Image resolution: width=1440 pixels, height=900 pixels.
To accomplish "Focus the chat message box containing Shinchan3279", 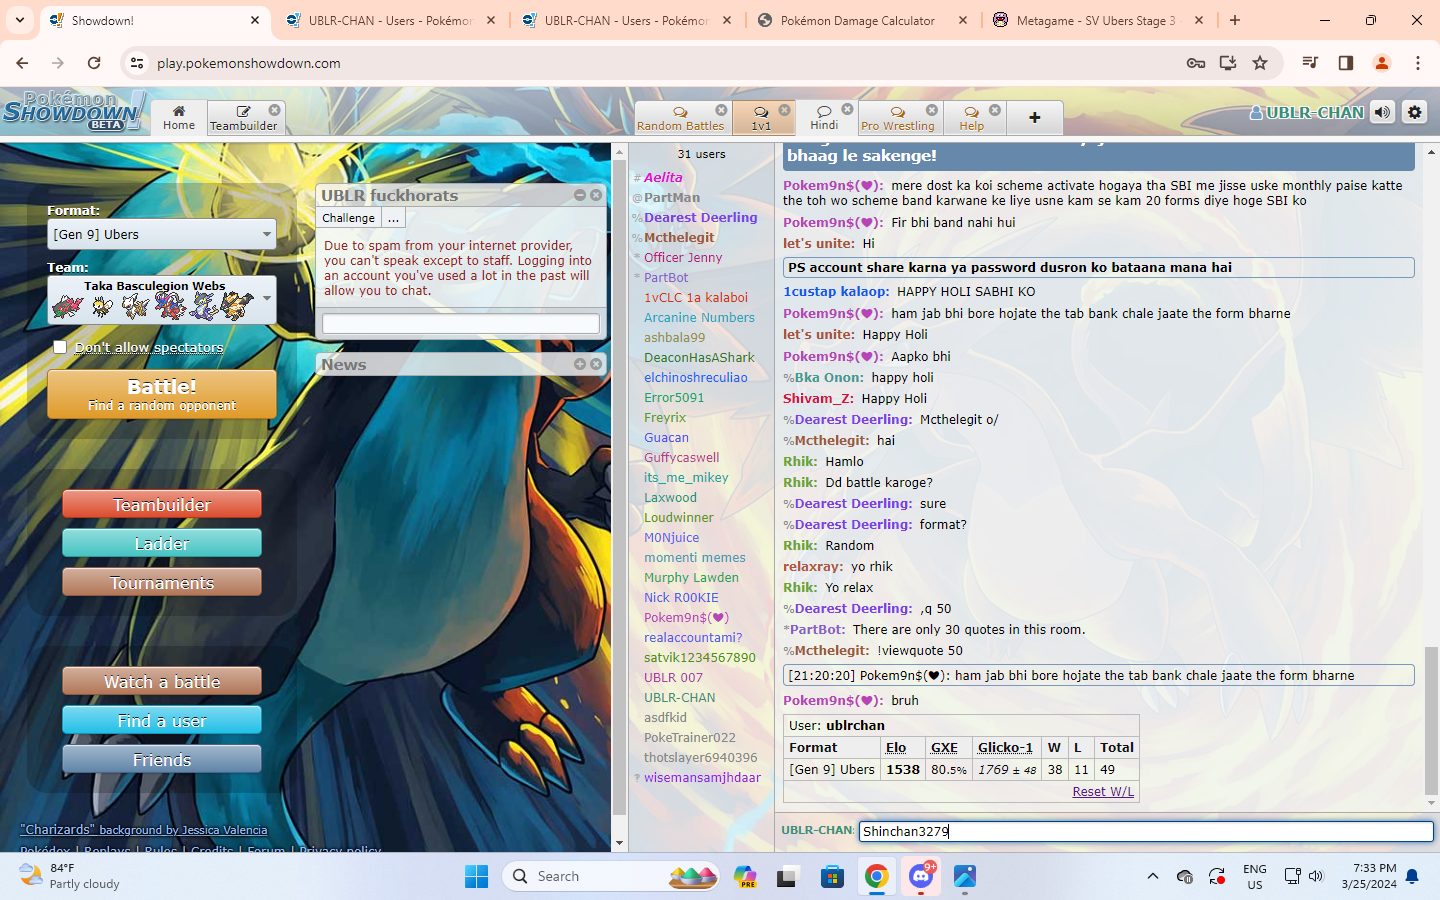I will pos(1146,831).
